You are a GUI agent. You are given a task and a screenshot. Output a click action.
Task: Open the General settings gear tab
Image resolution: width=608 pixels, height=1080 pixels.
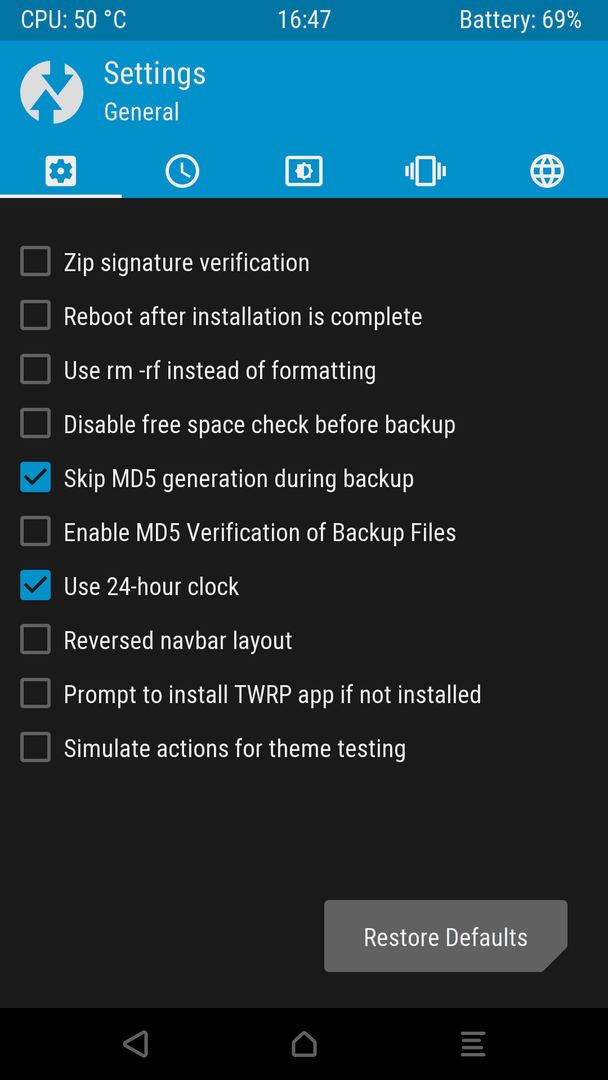61,171
